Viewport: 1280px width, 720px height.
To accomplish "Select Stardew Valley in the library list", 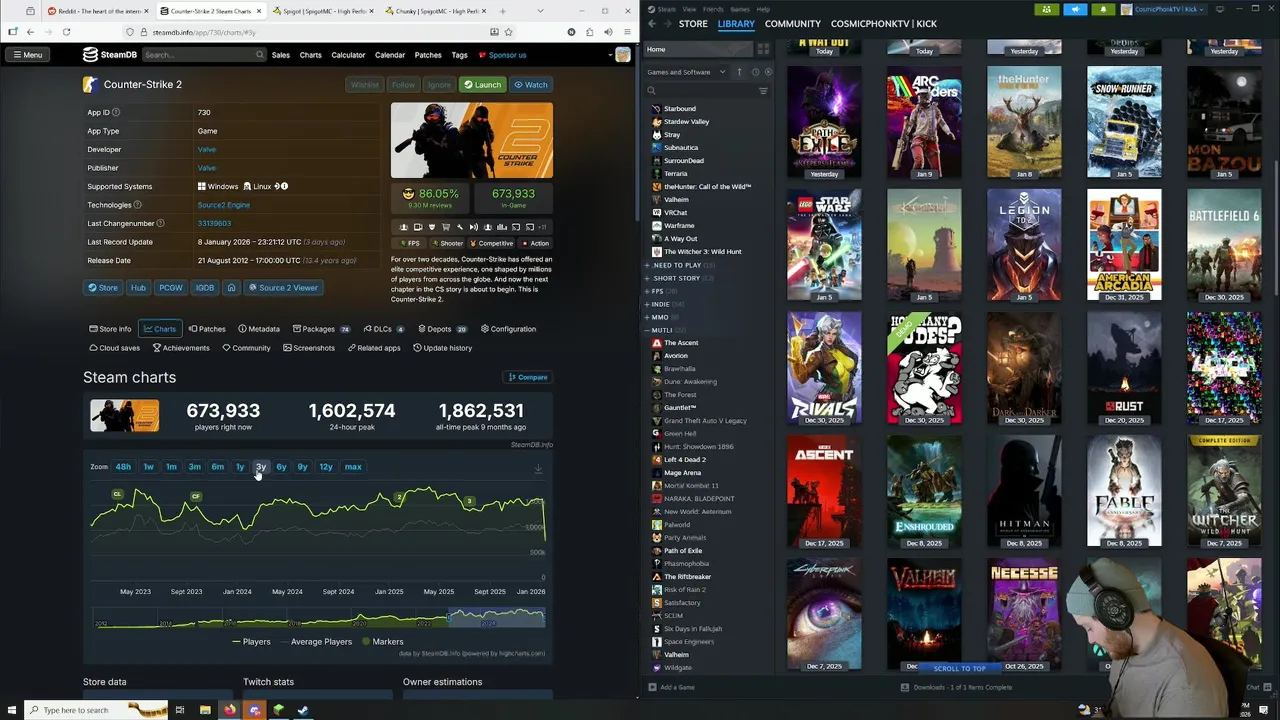I will (686, 122).
